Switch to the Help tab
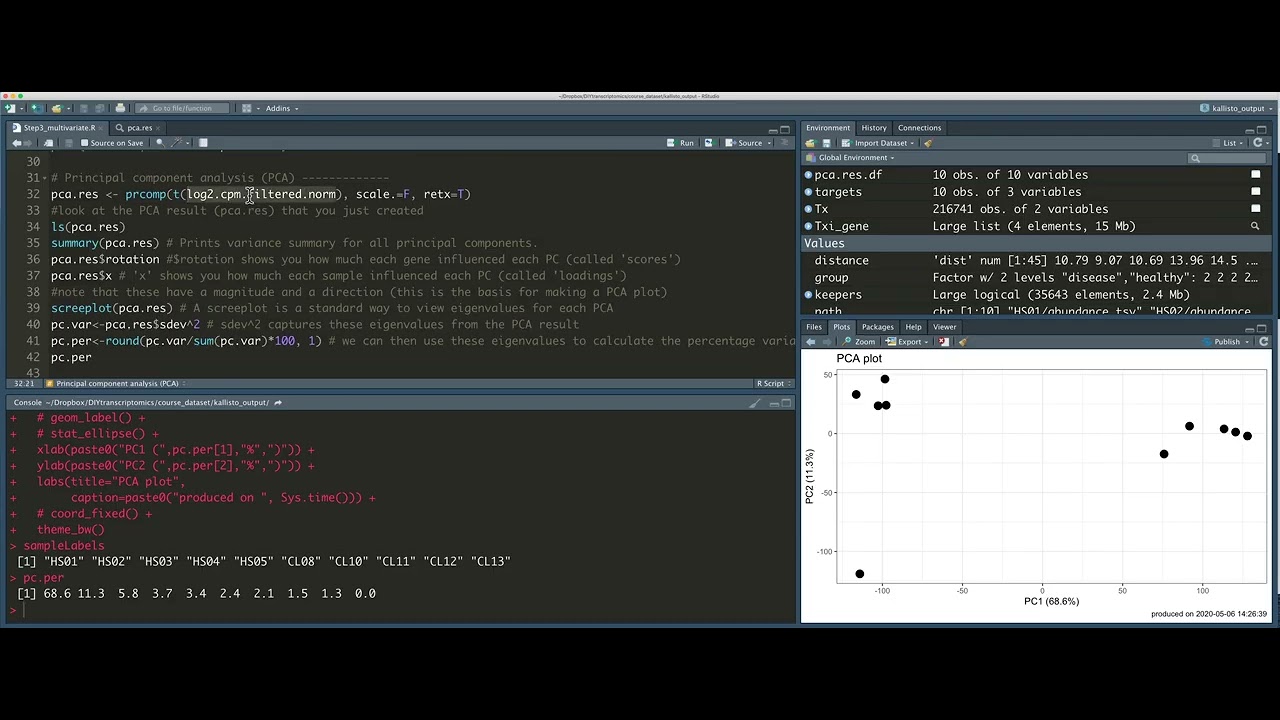 [x=913, y=327]
